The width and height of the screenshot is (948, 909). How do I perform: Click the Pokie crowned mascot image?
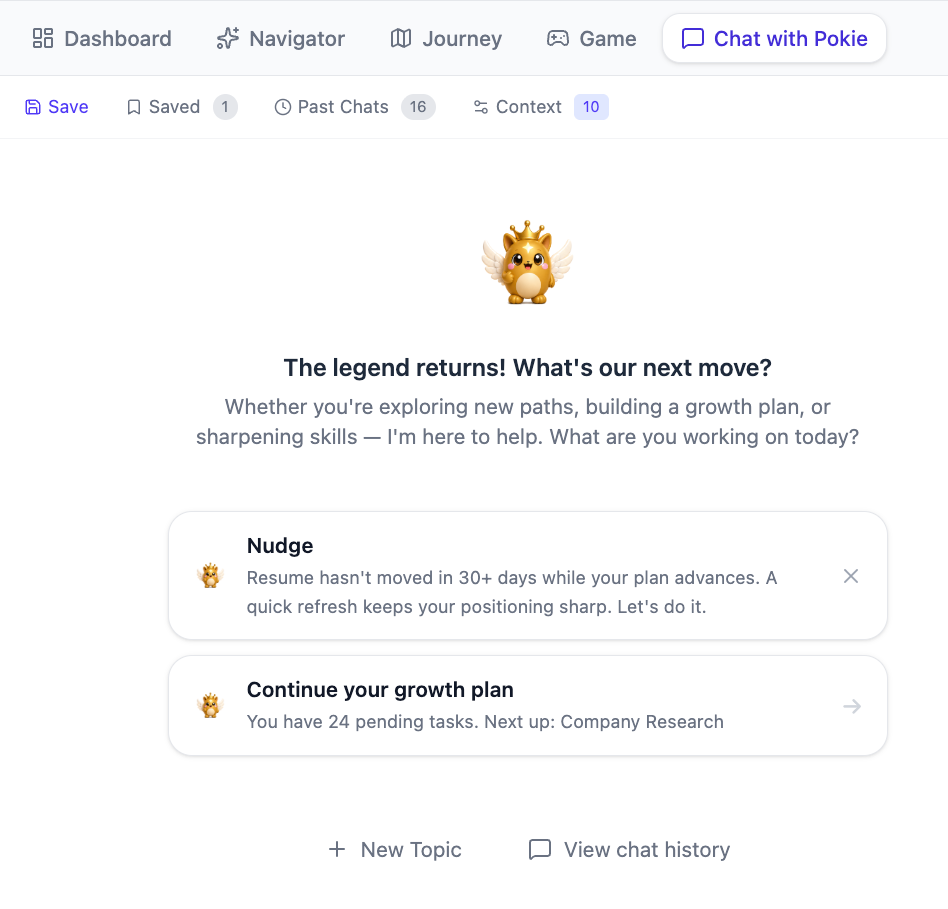(527, 262)
